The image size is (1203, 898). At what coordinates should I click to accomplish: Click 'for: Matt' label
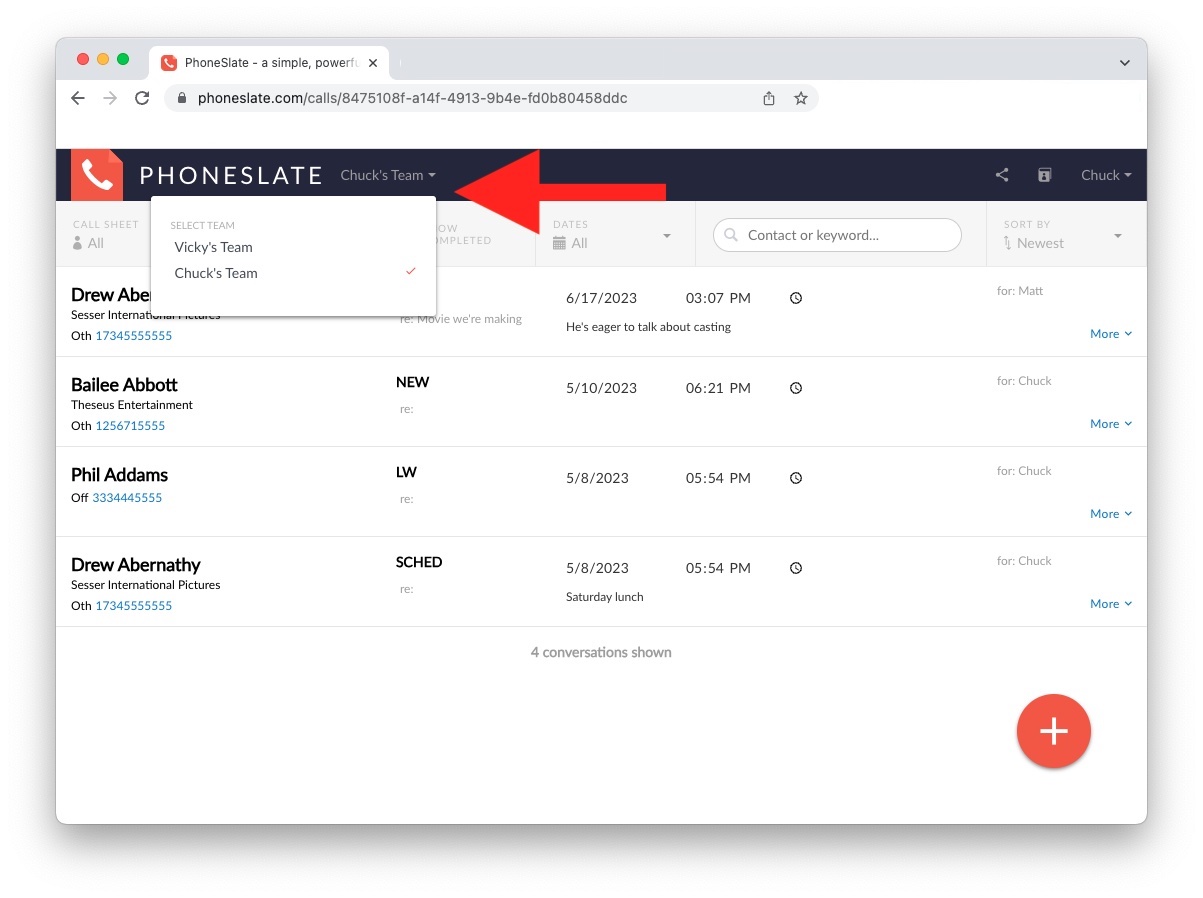1020,291
